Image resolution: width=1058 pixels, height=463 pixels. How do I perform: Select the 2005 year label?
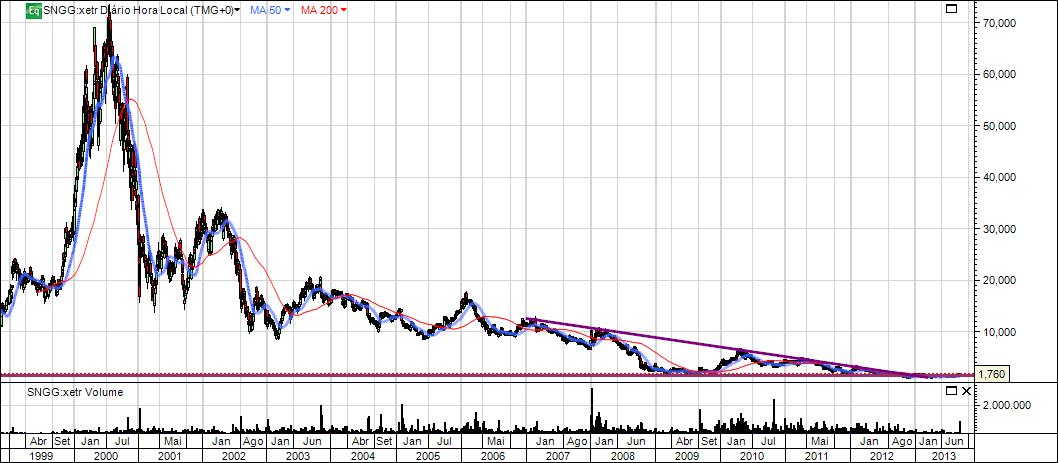[x=429, y=456]
